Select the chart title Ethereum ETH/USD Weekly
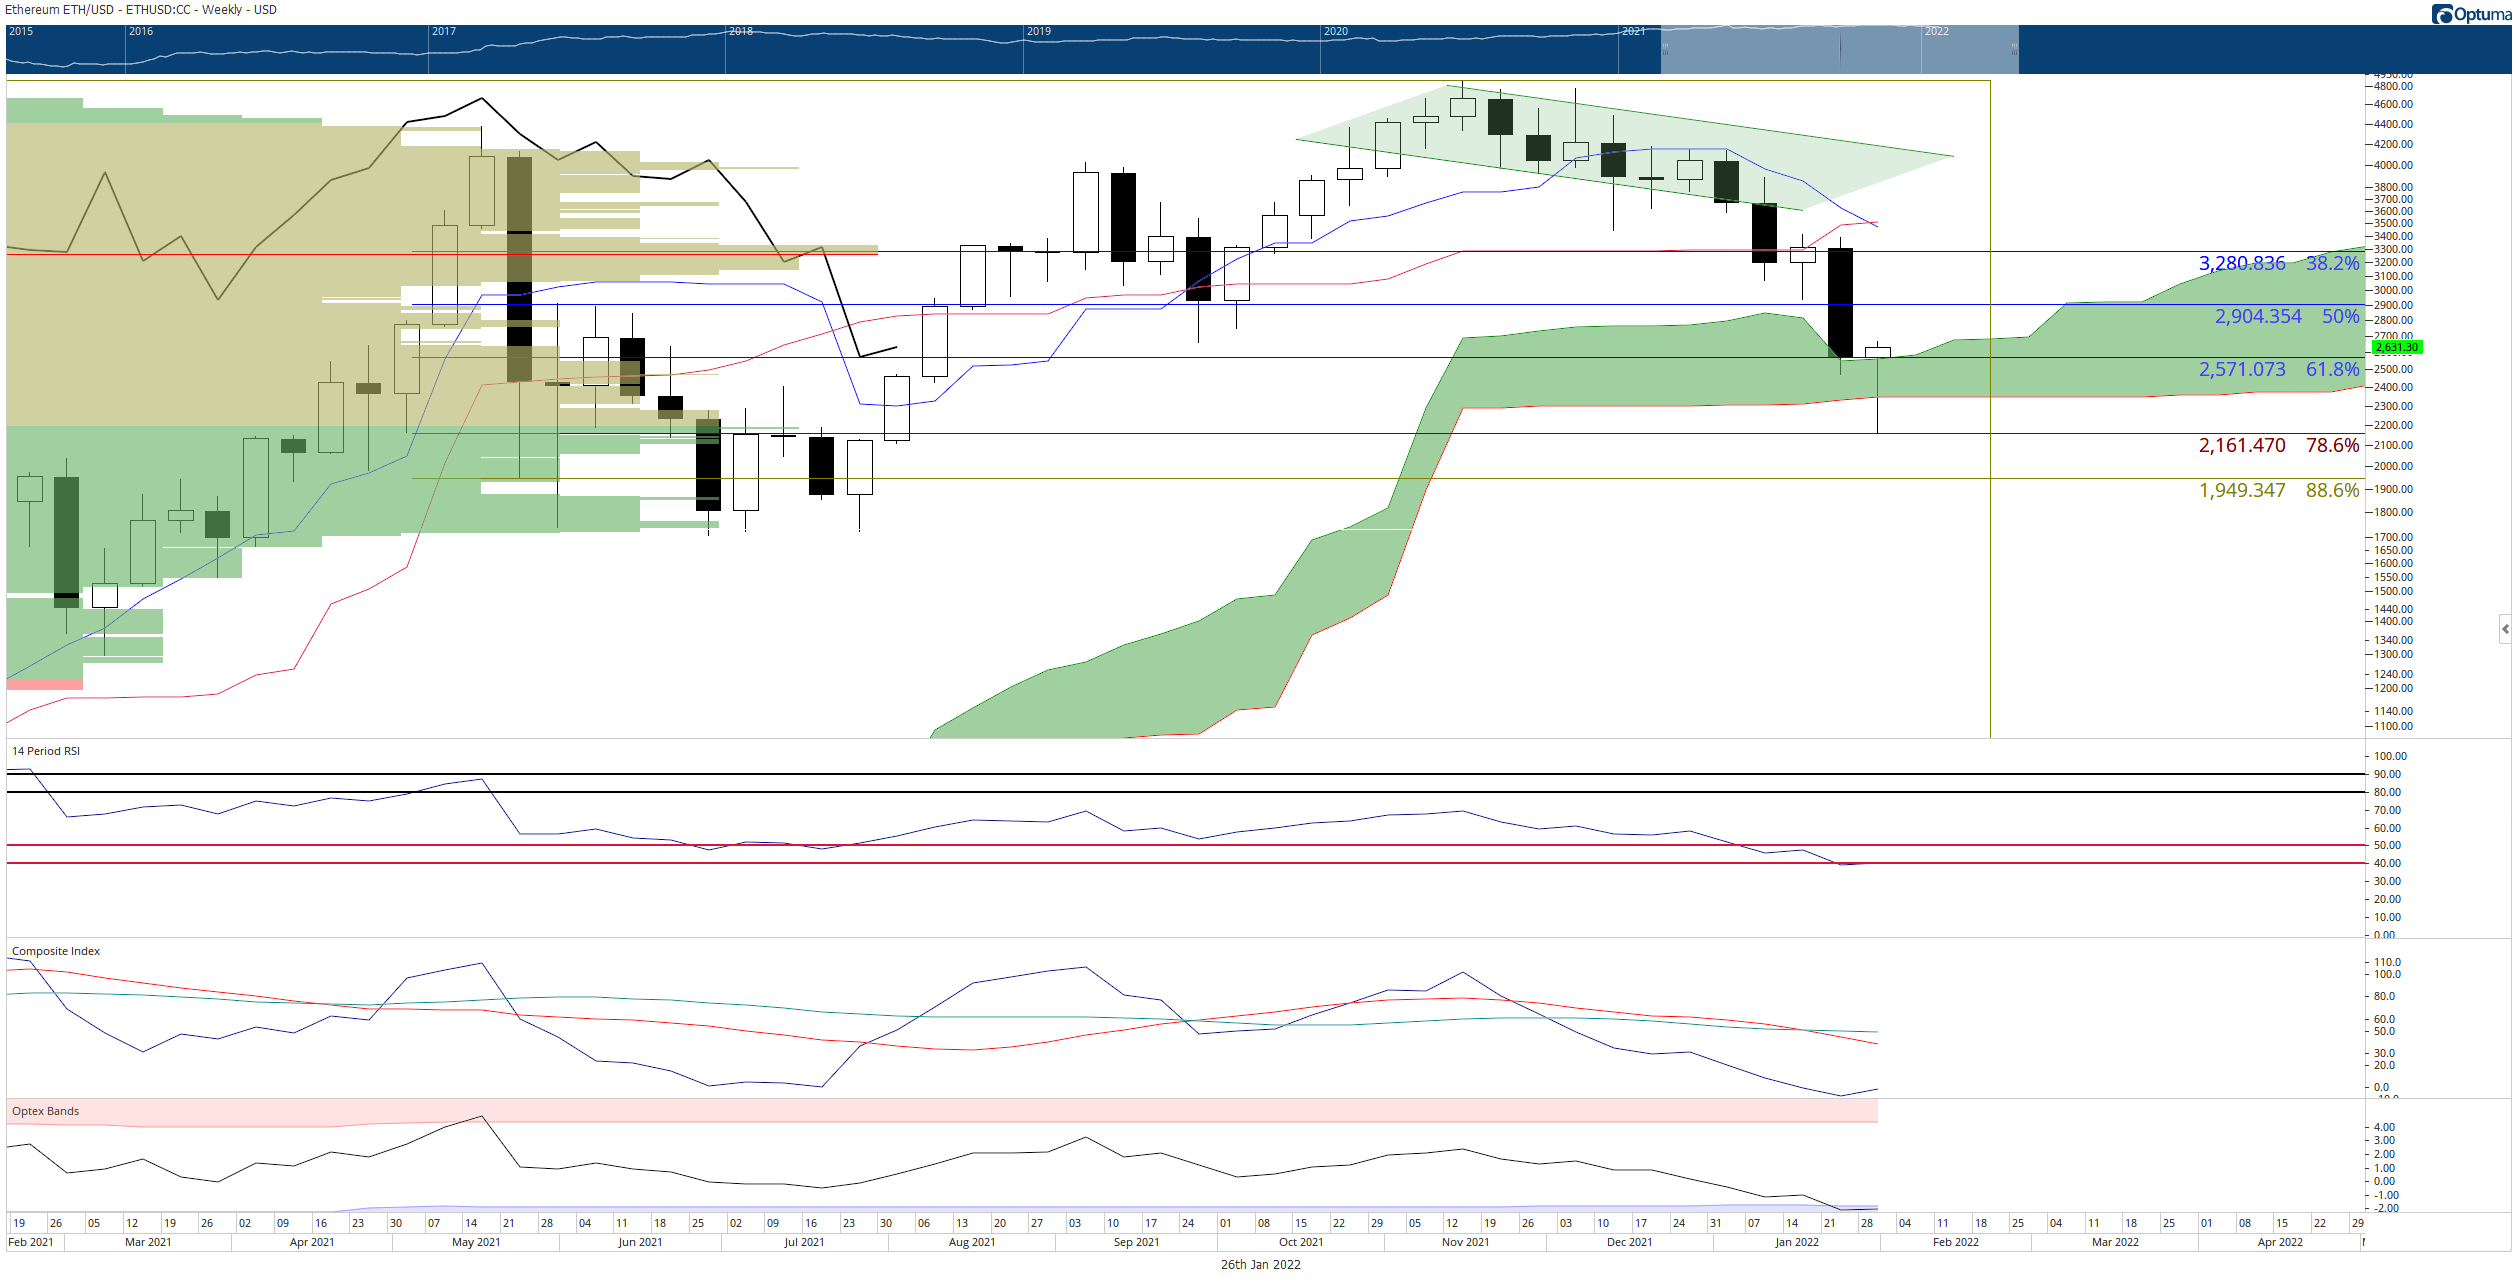The width and height of the screenshot is (2518, 1284). coord(141,10)
